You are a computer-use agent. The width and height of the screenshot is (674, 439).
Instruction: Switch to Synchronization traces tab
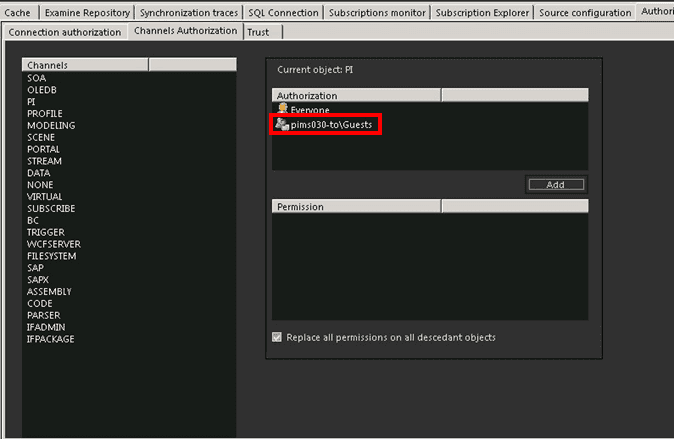[x=189, y=13]
